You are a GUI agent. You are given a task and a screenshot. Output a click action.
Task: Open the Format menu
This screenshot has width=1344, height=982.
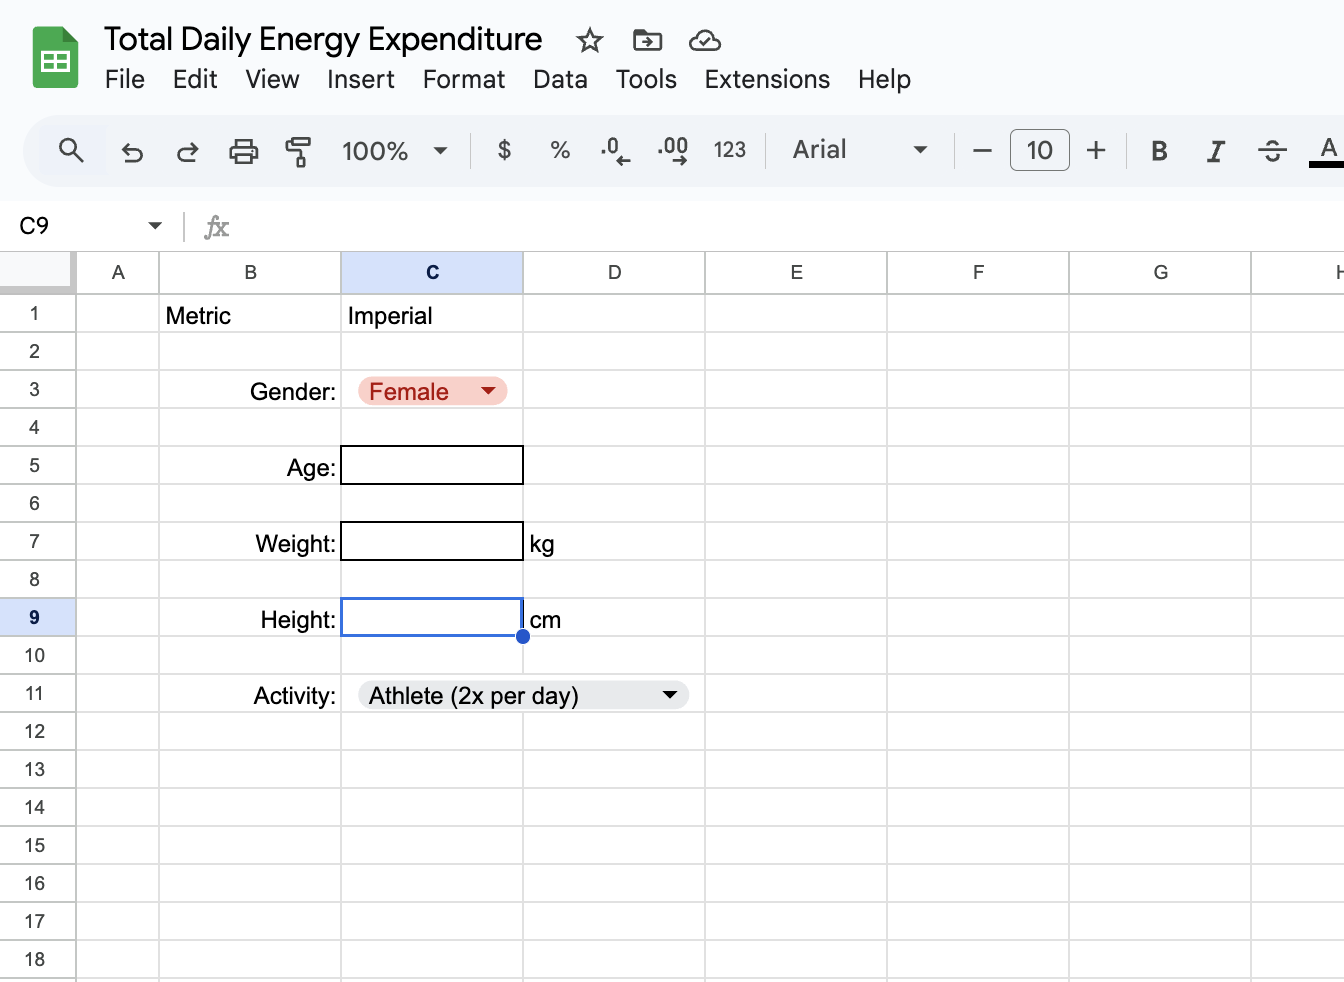[464, 79]
